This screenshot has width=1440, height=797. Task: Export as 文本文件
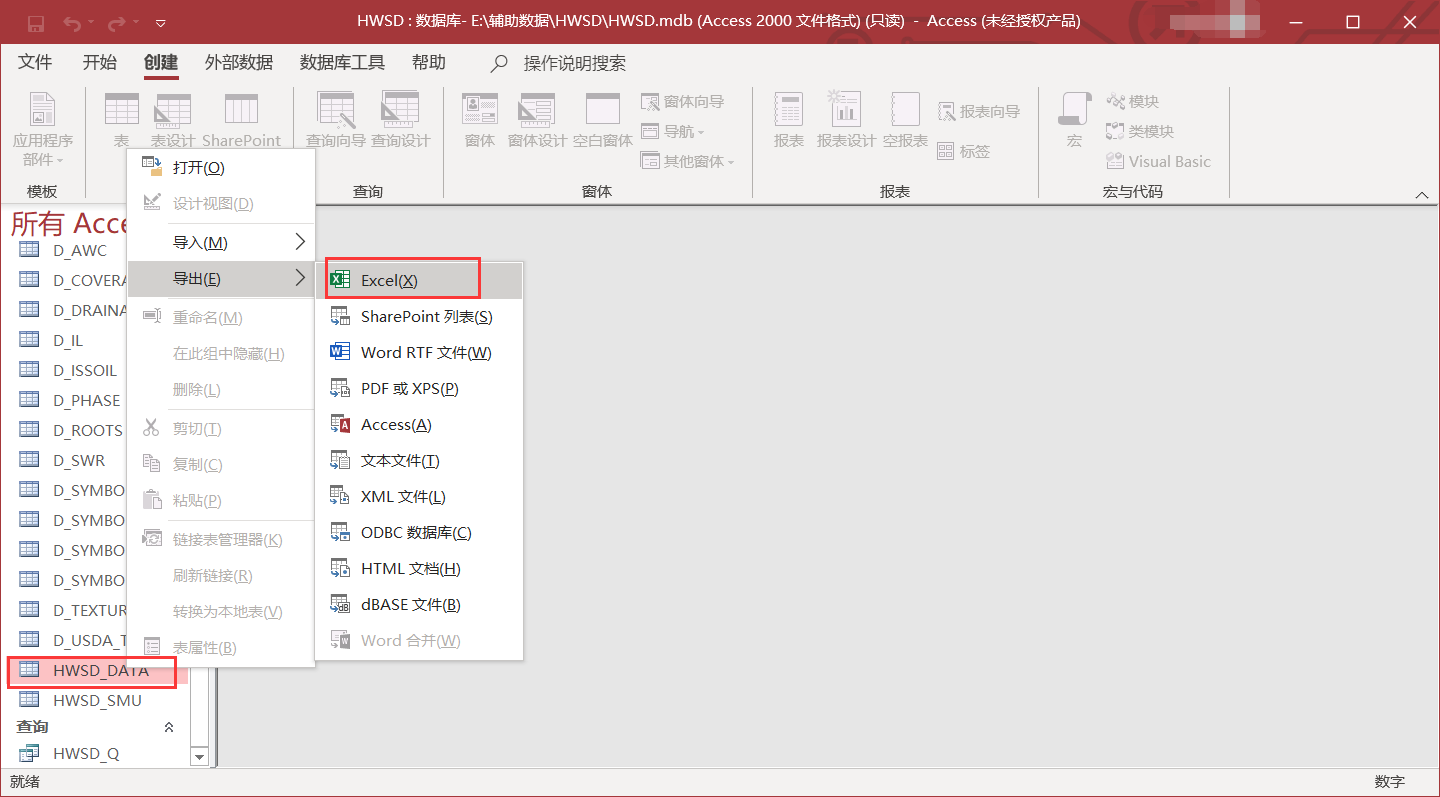coord(419,460)
